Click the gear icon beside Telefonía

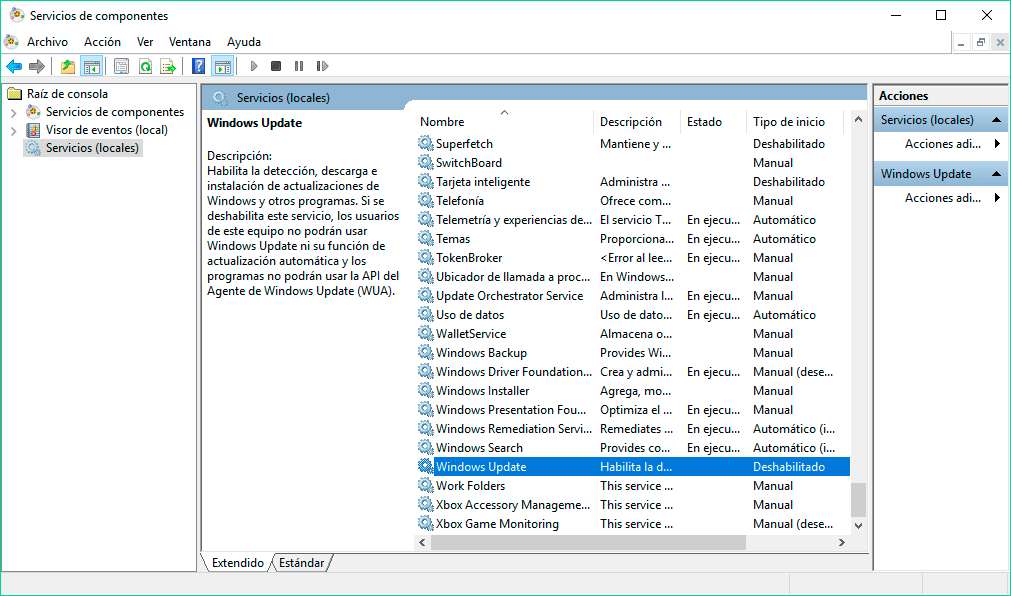[426, 200]
